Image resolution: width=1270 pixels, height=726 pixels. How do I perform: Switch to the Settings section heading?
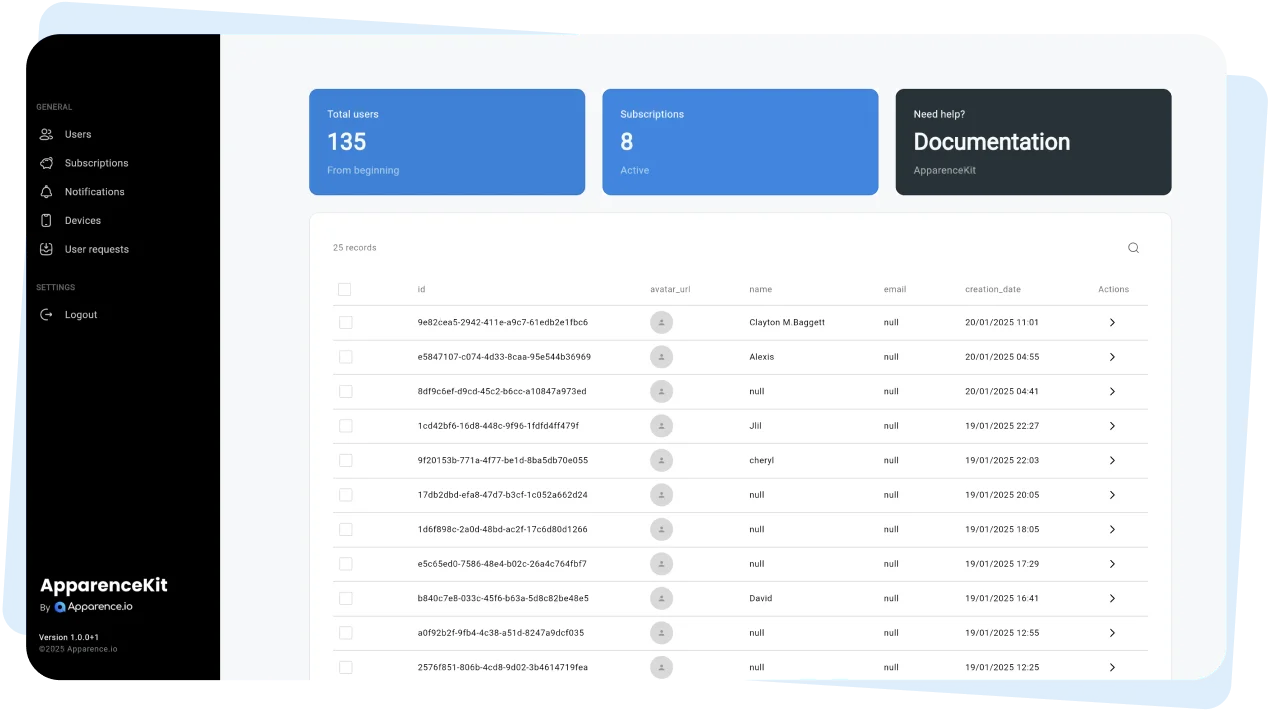click(x=55, y=287)
